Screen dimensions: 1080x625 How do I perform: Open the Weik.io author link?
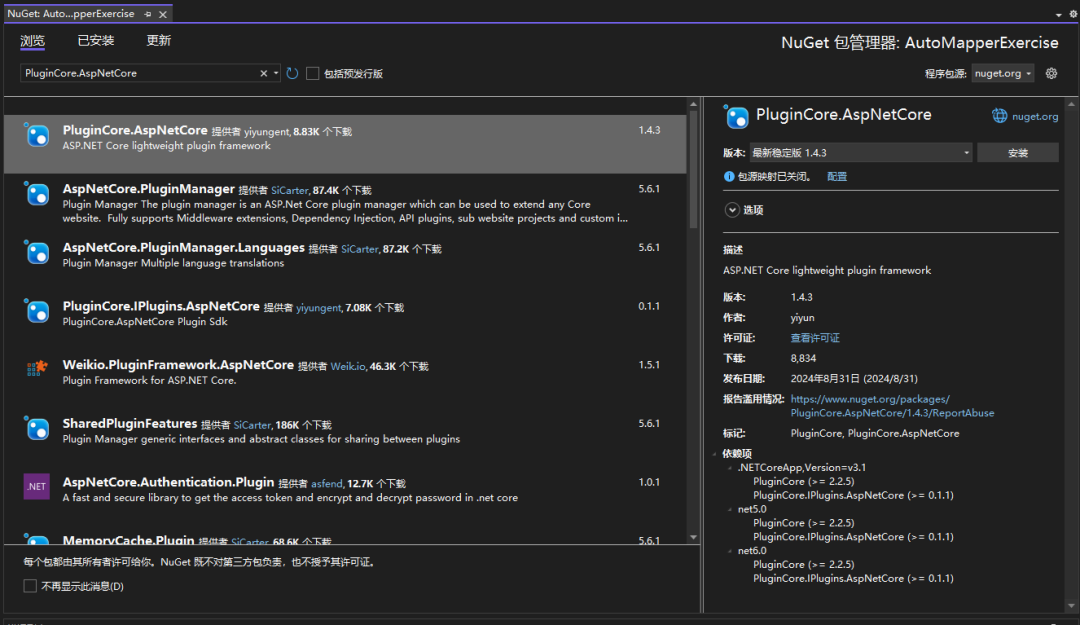pos(348,367)
